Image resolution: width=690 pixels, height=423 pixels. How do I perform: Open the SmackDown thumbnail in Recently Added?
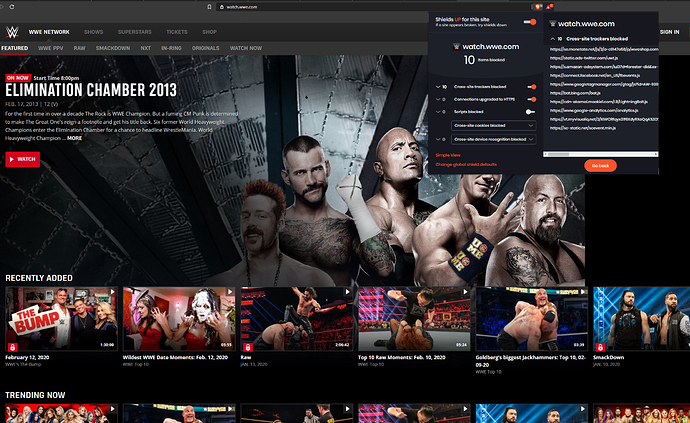pos(642,319)
